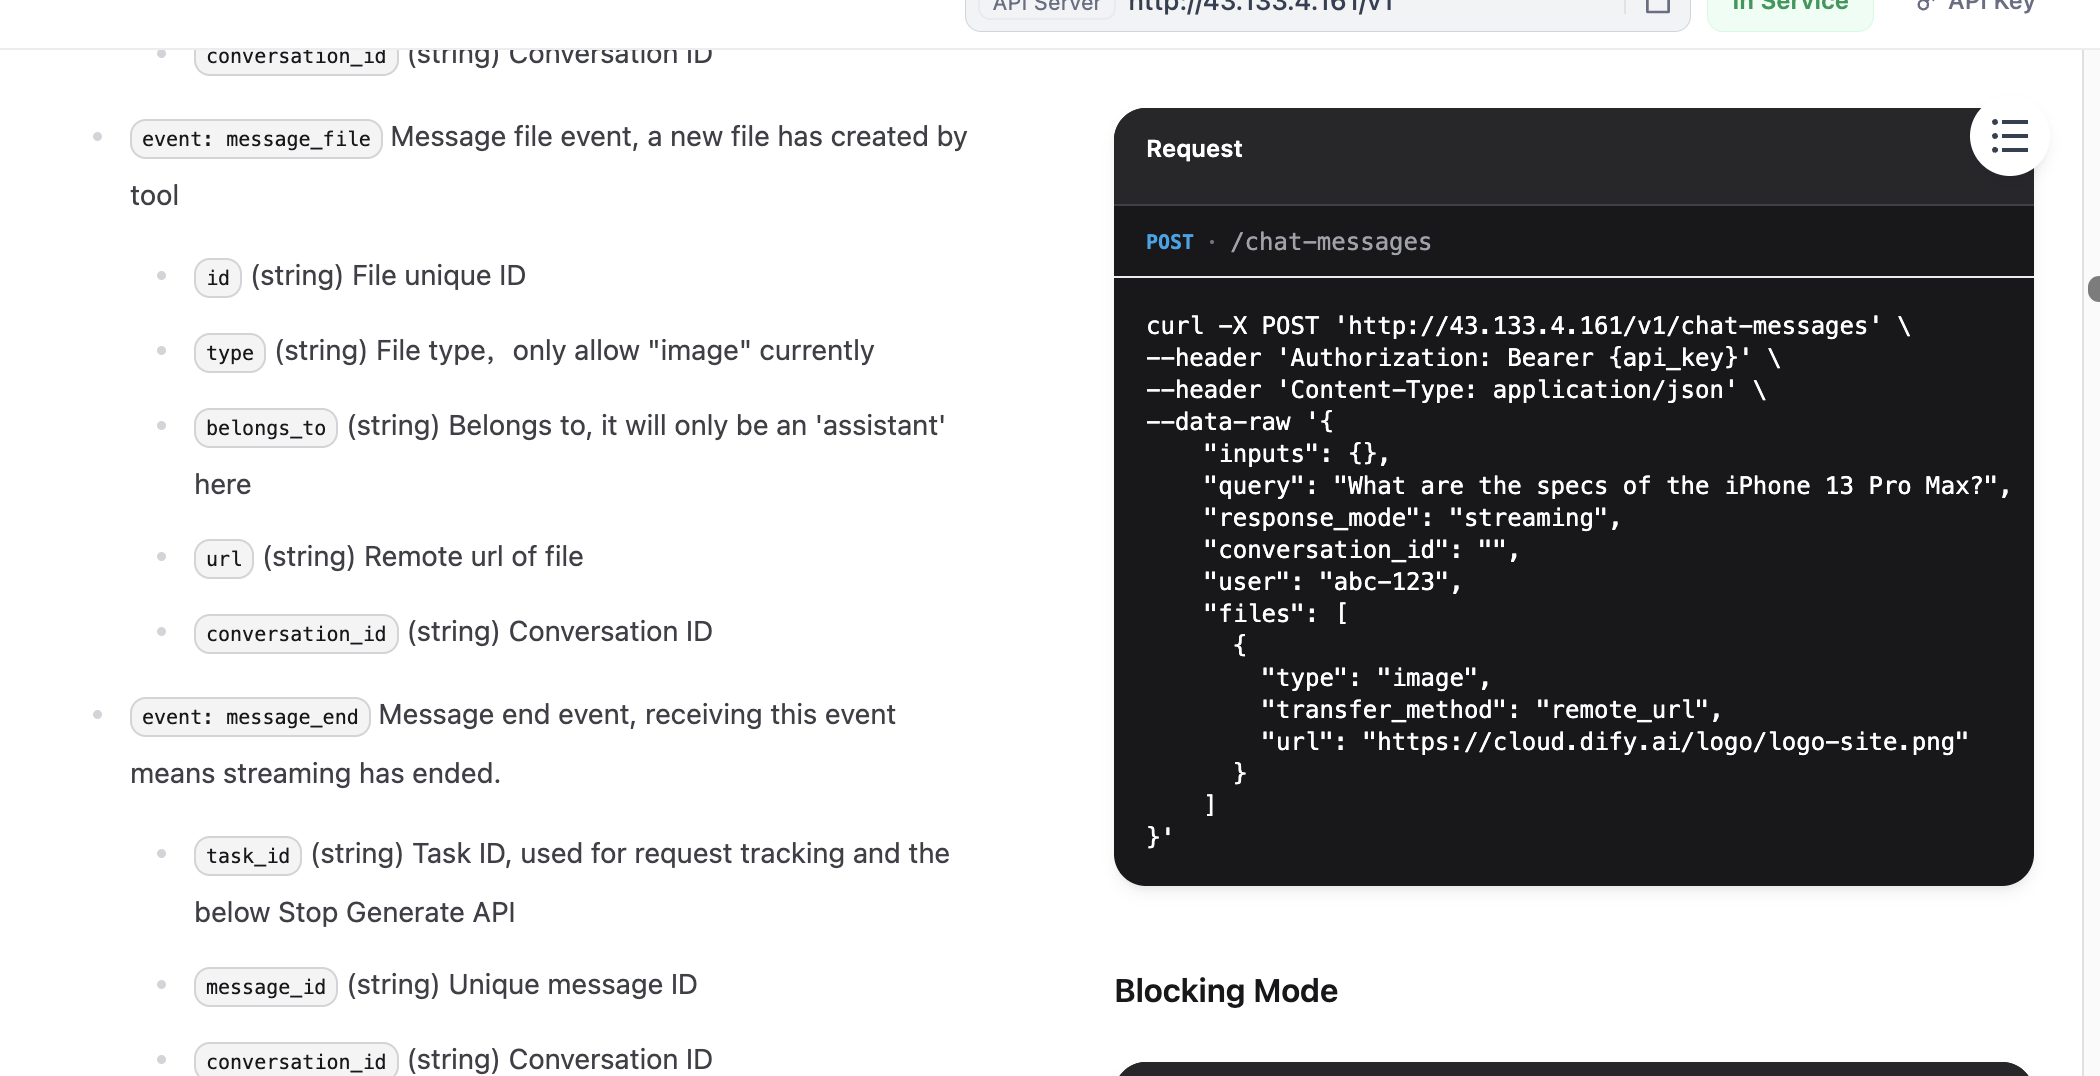Copy the API server URL
The image size is (2100, 1076).
tap(1657, 6)
